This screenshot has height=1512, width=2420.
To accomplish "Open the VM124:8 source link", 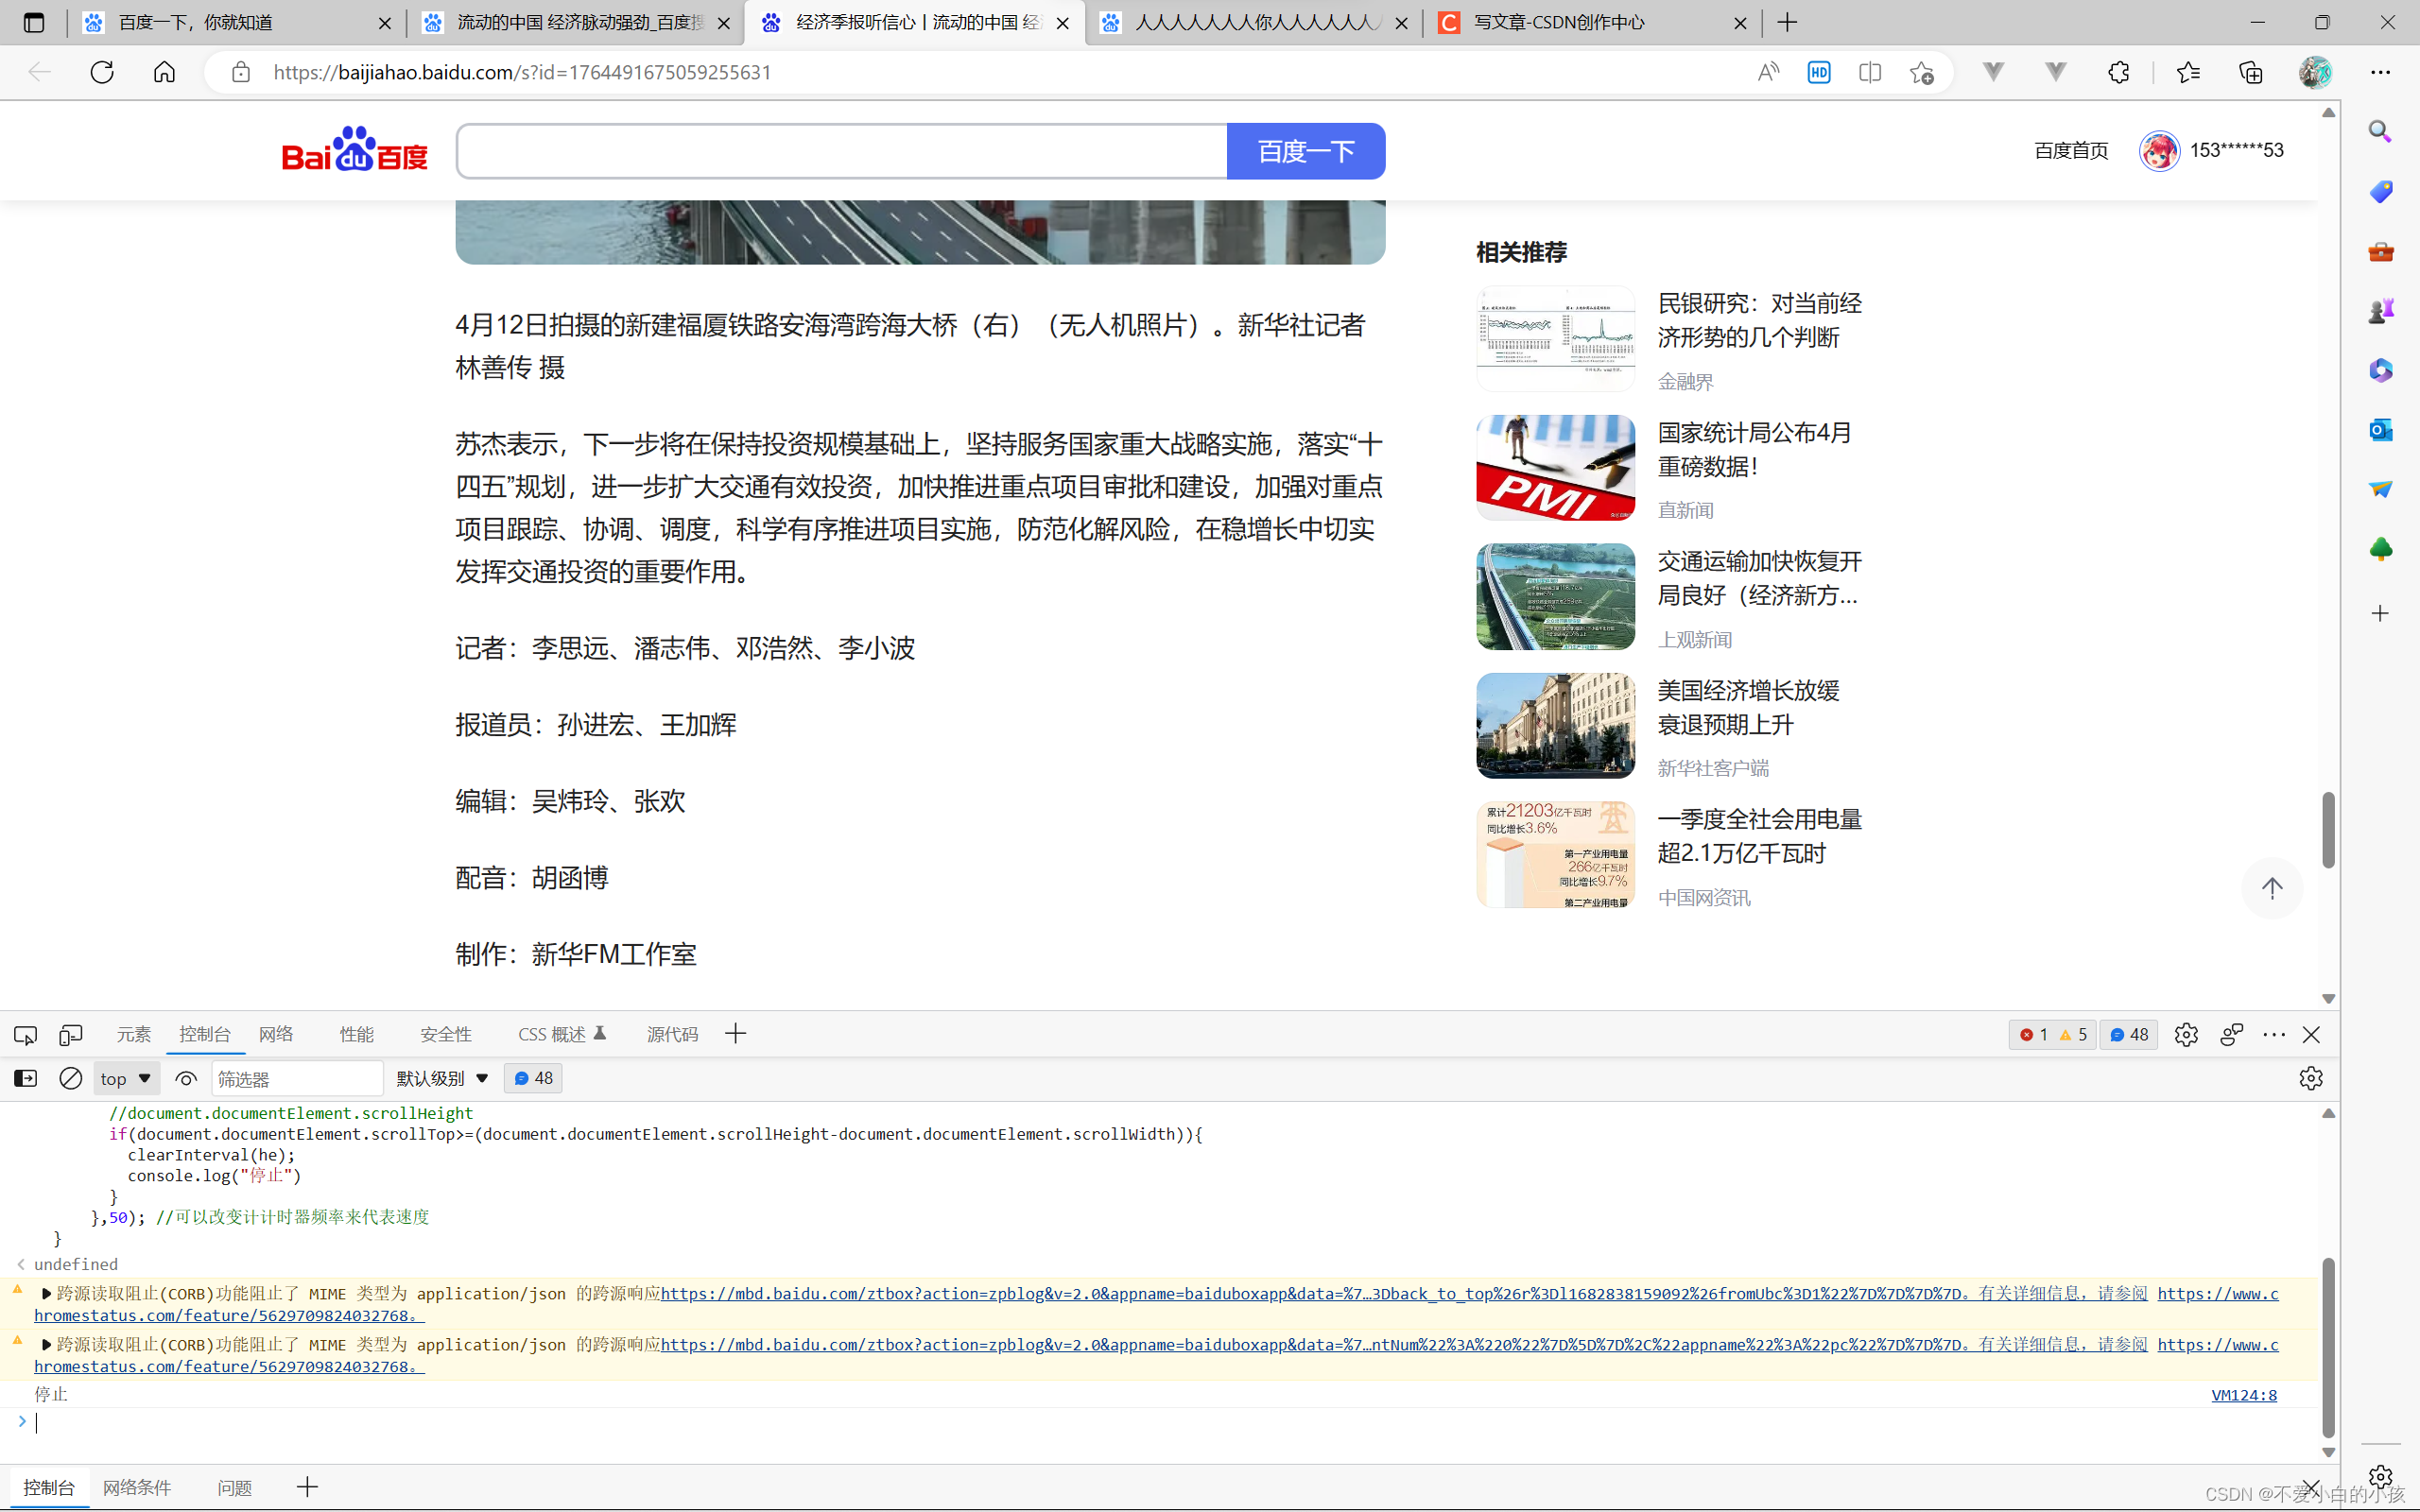I will click(2243, 1395).
